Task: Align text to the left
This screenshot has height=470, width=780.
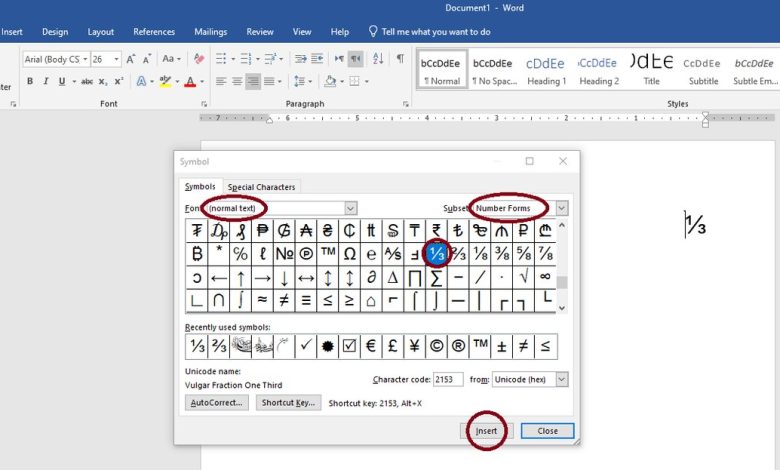Action: pos(221,81)
